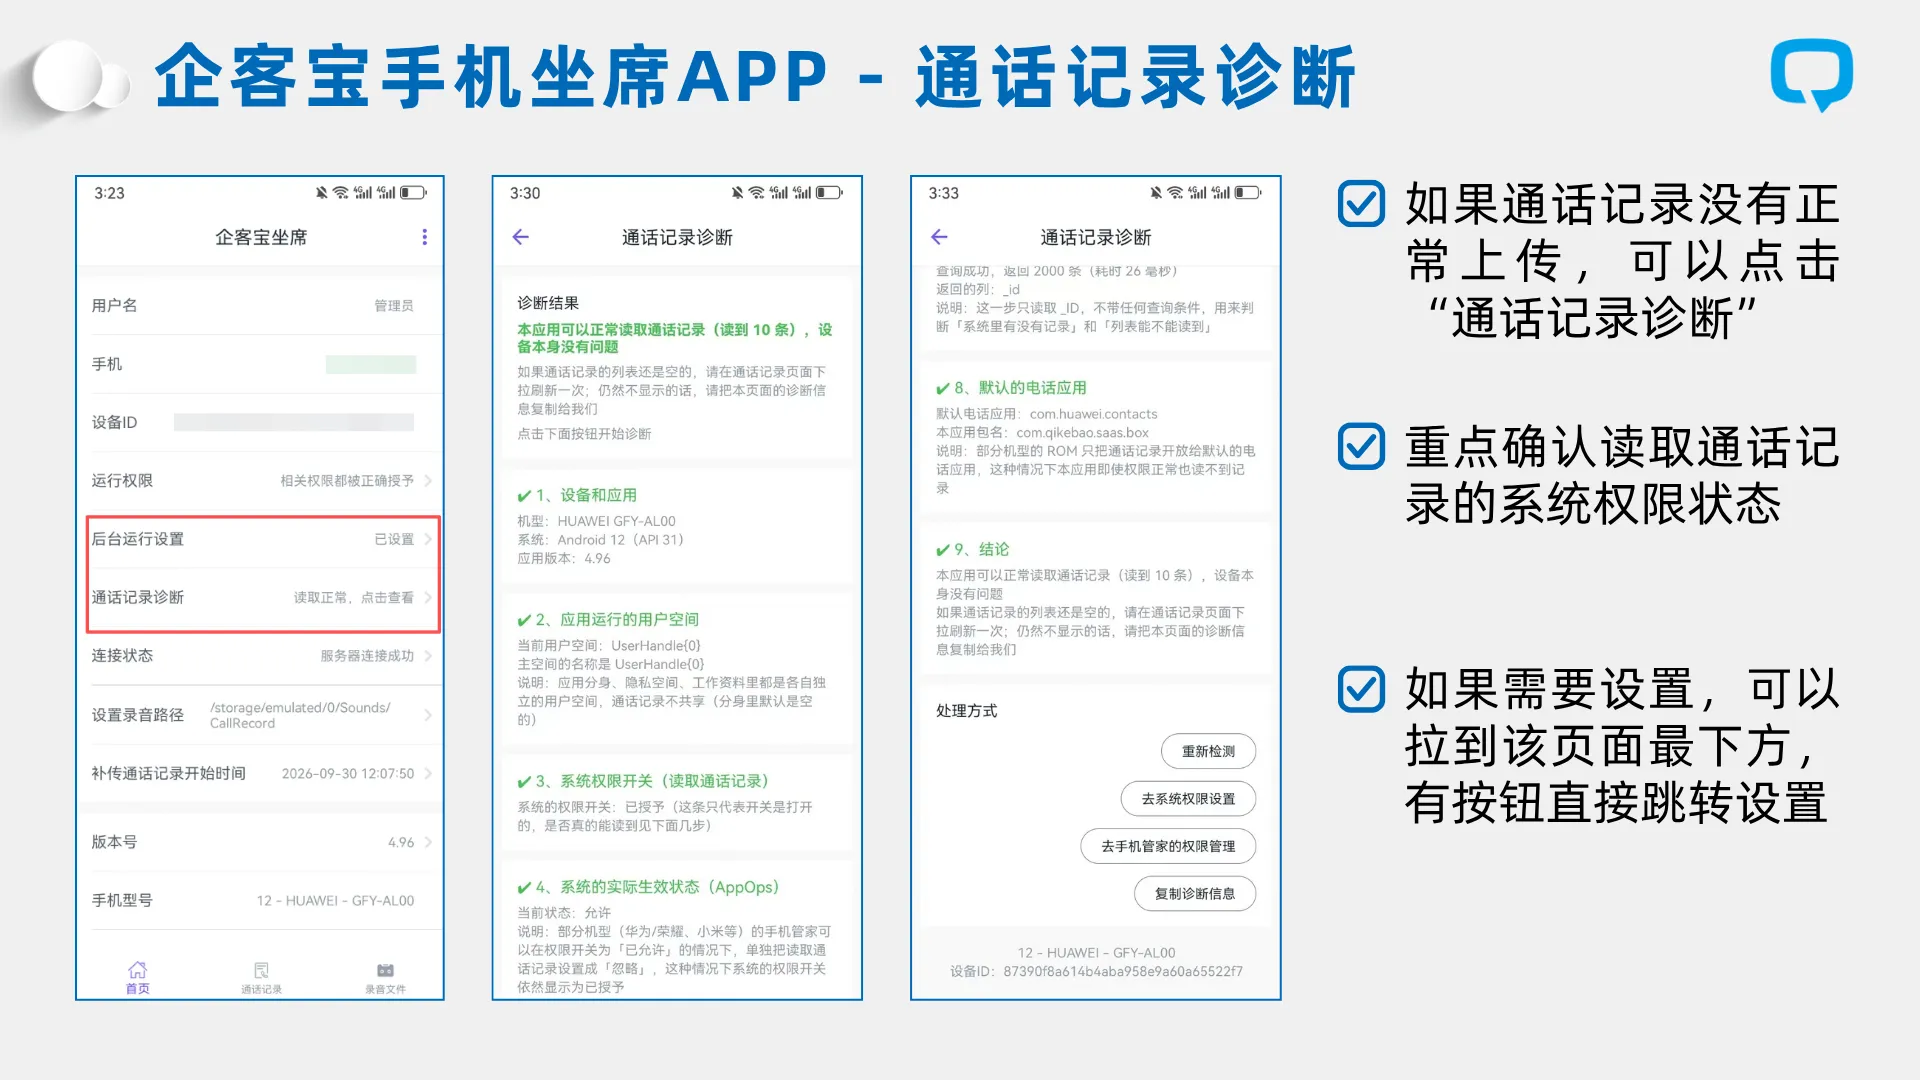Open 版本号 row chevron
1920x1080 pixels.
(428, 842)
